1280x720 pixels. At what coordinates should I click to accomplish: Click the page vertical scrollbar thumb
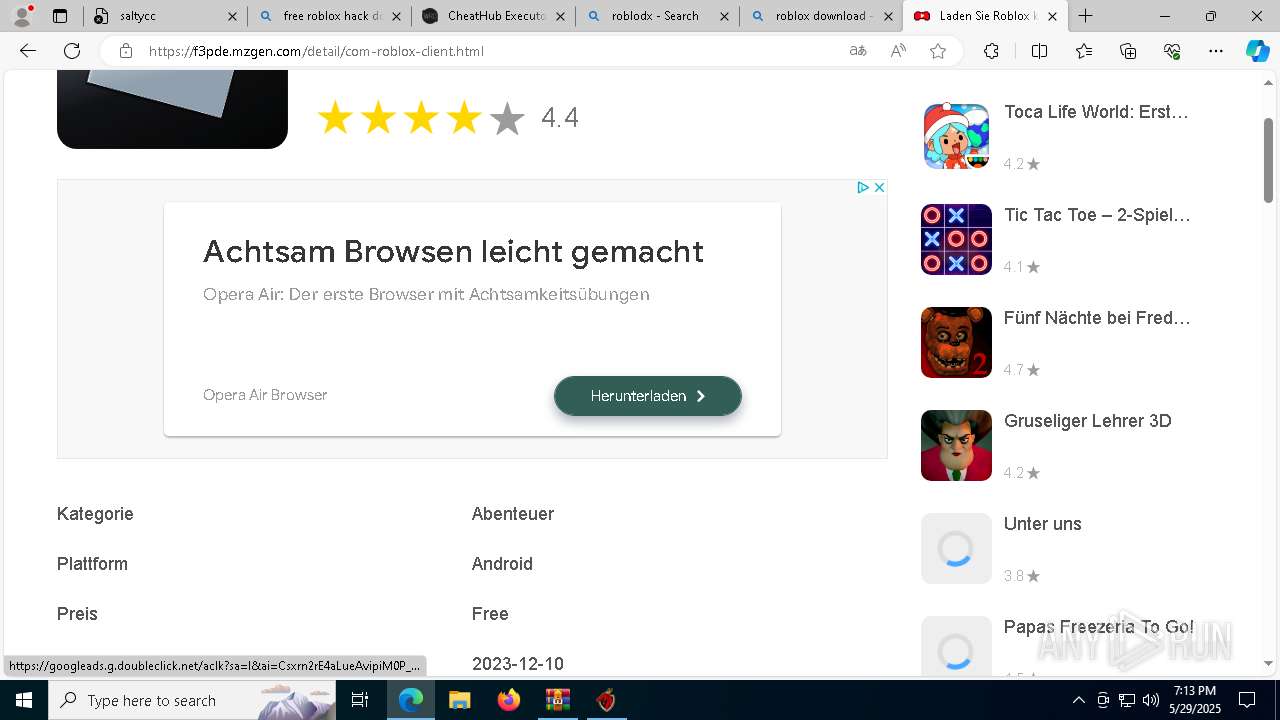click(x=1269, y=159)
